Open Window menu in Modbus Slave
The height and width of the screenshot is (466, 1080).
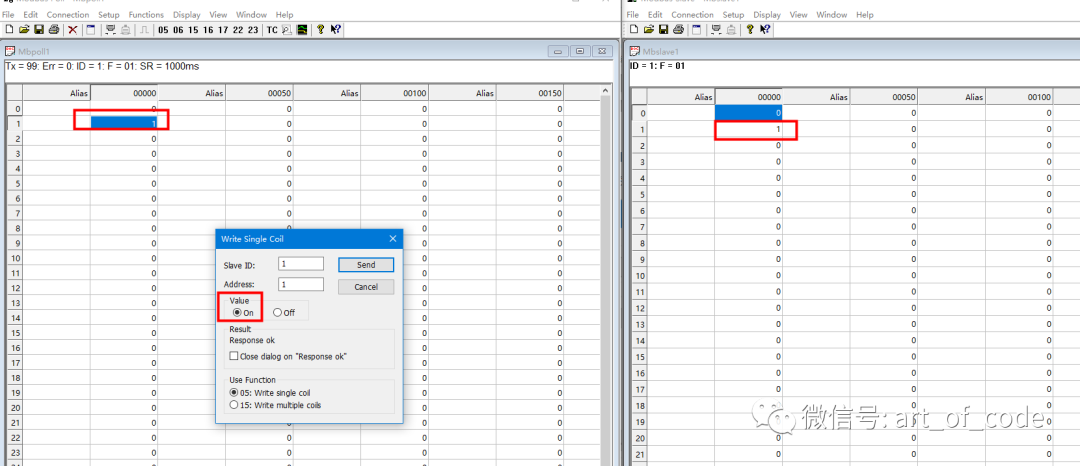point(831,14)
